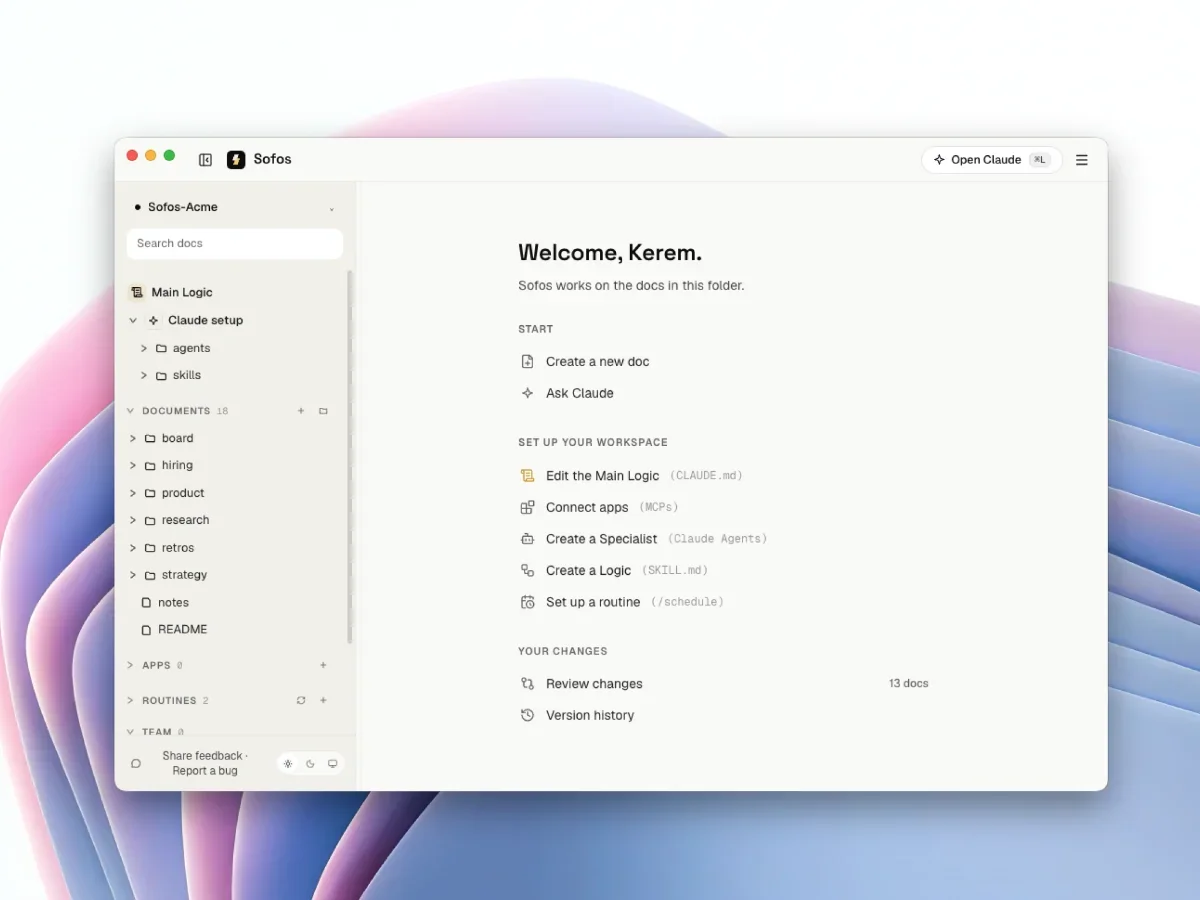Expand the skills folder chevron
This screenshot has height=900, width=1200.
144,375
